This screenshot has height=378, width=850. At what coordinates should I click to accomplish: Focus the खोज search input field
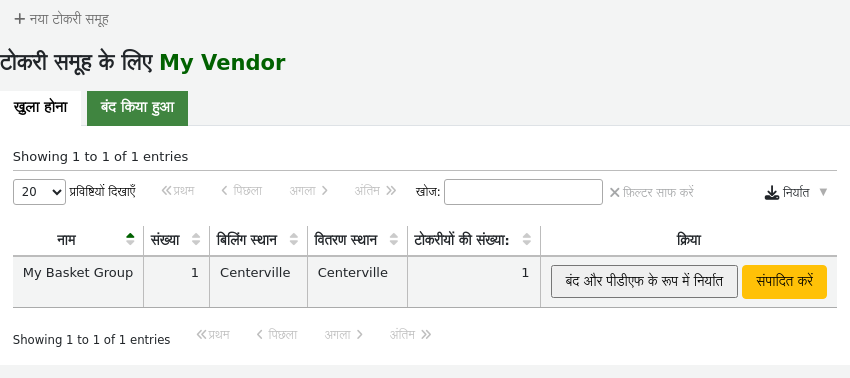(523, 192)
